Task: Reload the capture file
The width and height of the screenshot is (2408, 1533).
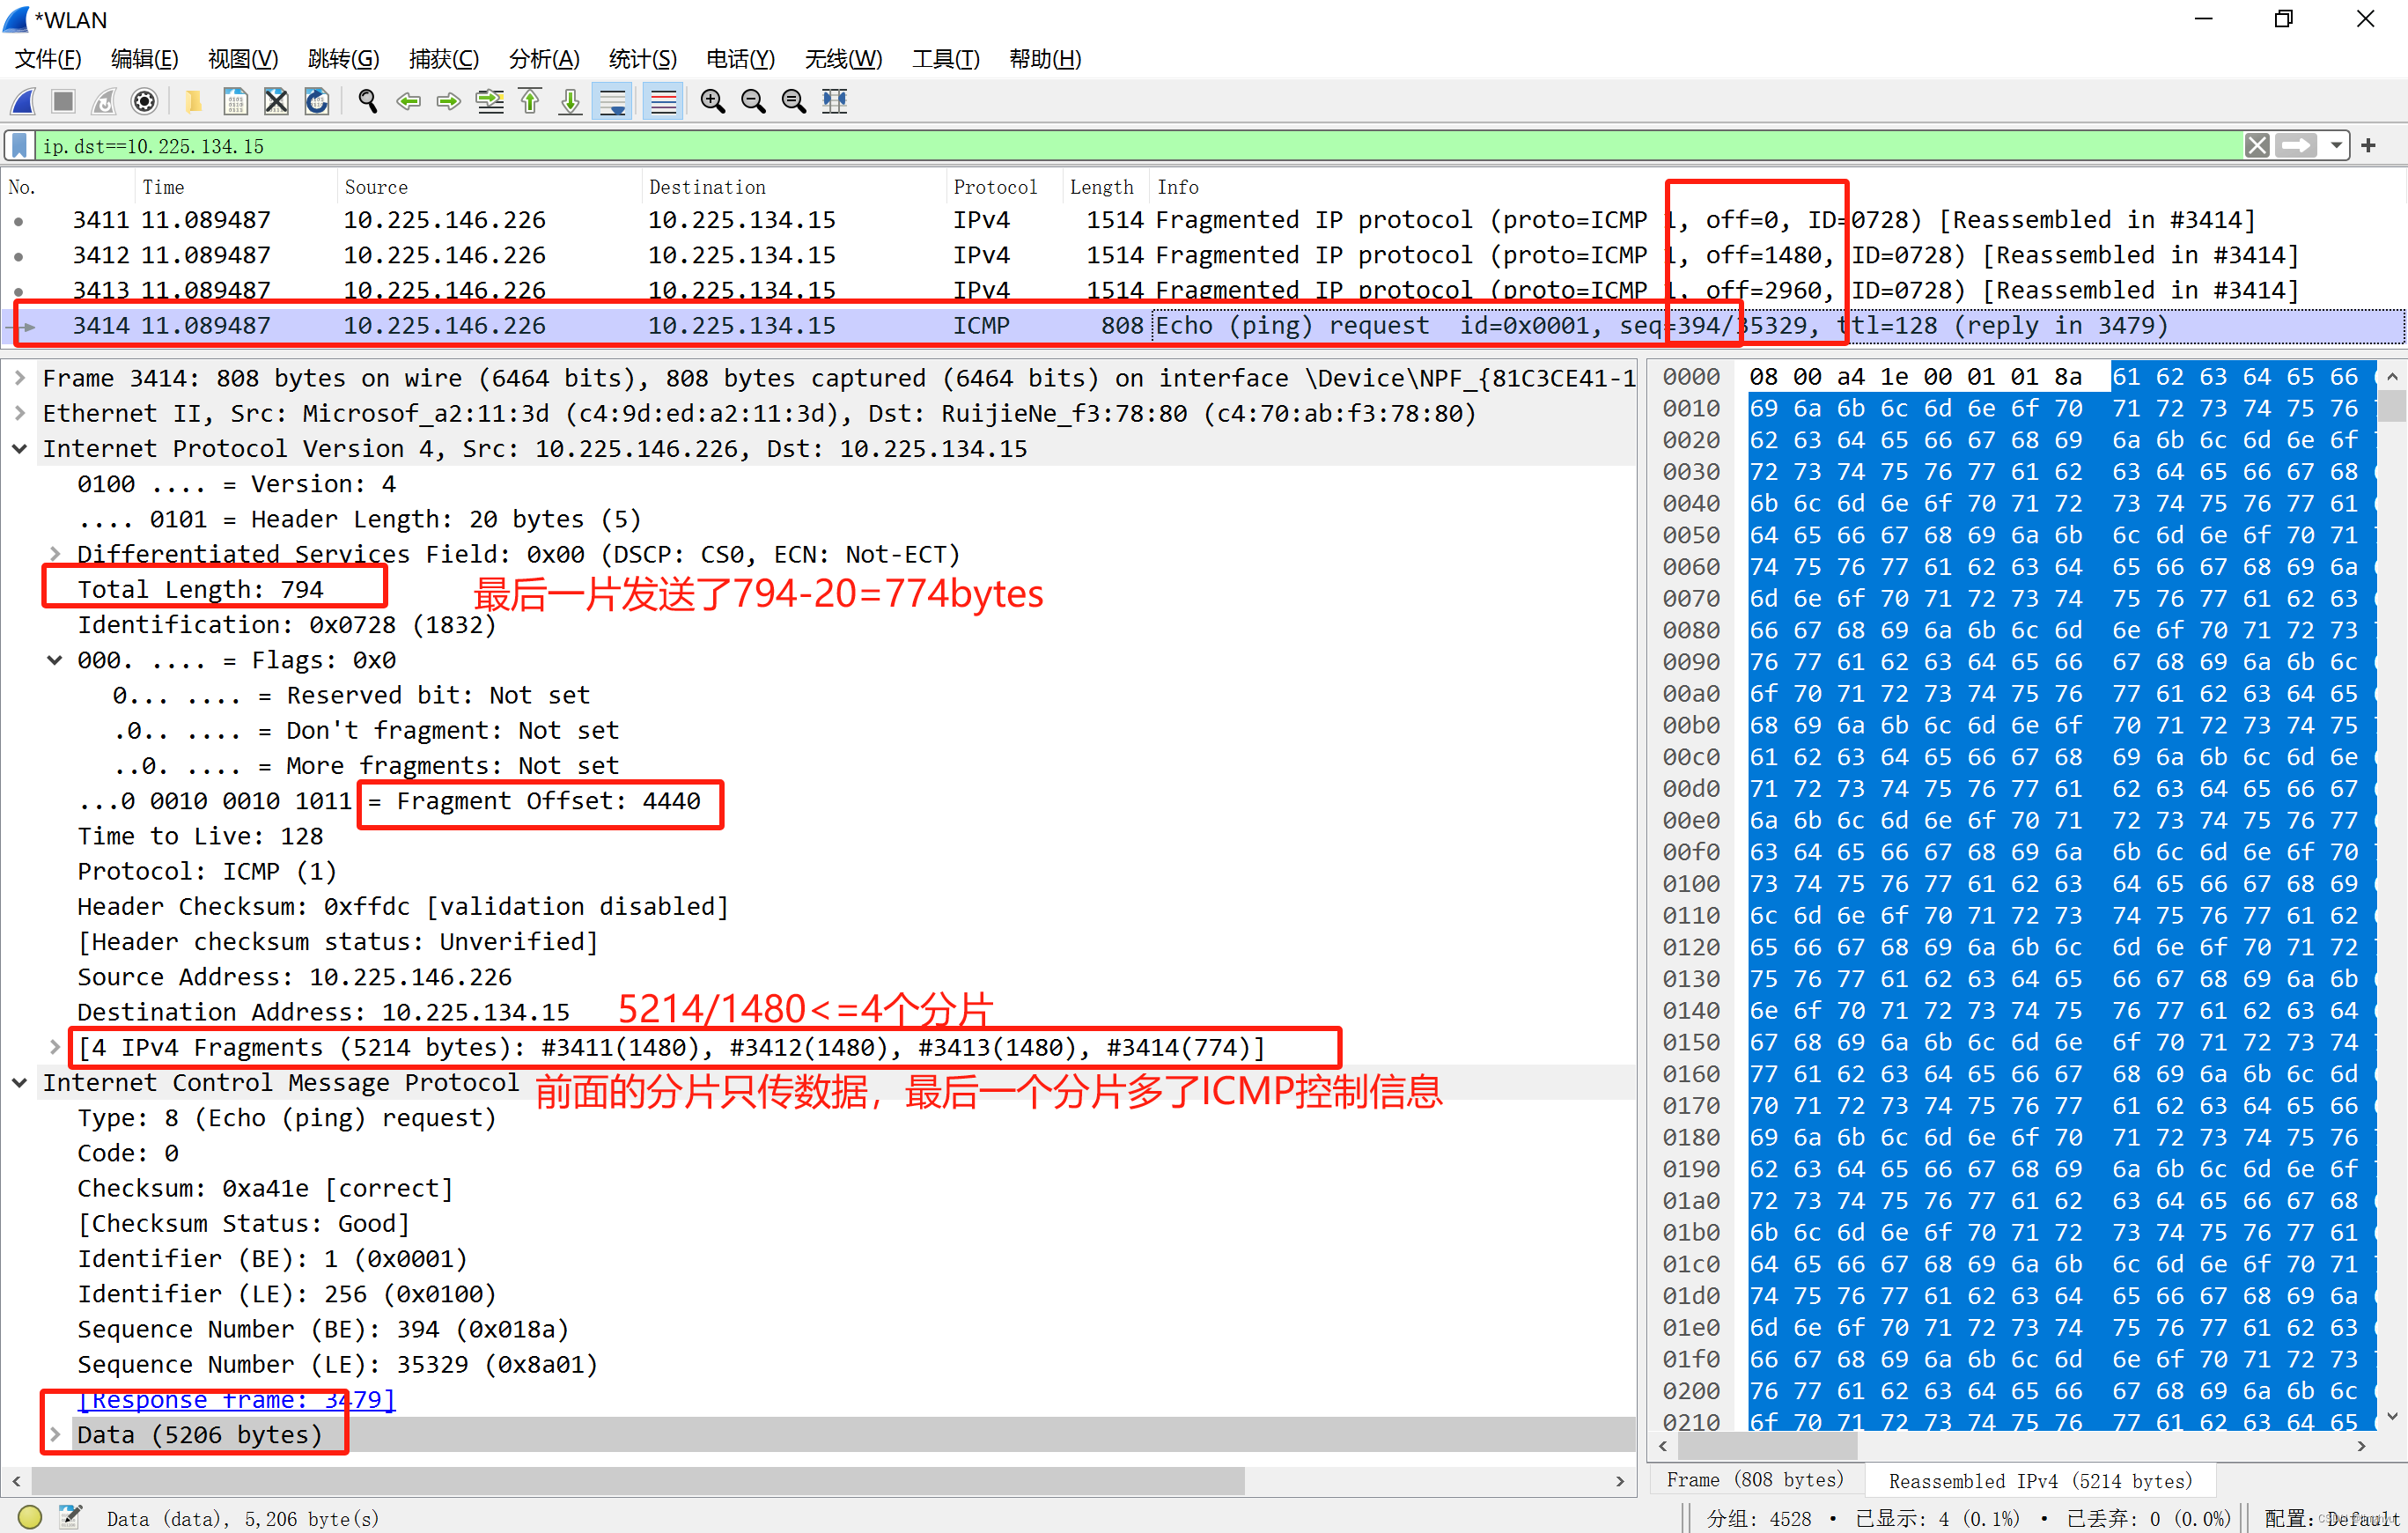Action: click(316, 101)
